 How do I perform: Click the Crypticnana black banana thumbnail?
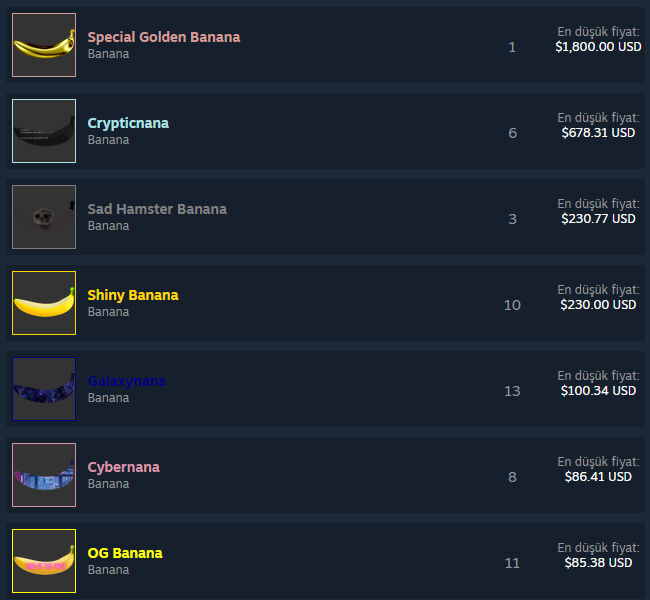tap(44, 131)
